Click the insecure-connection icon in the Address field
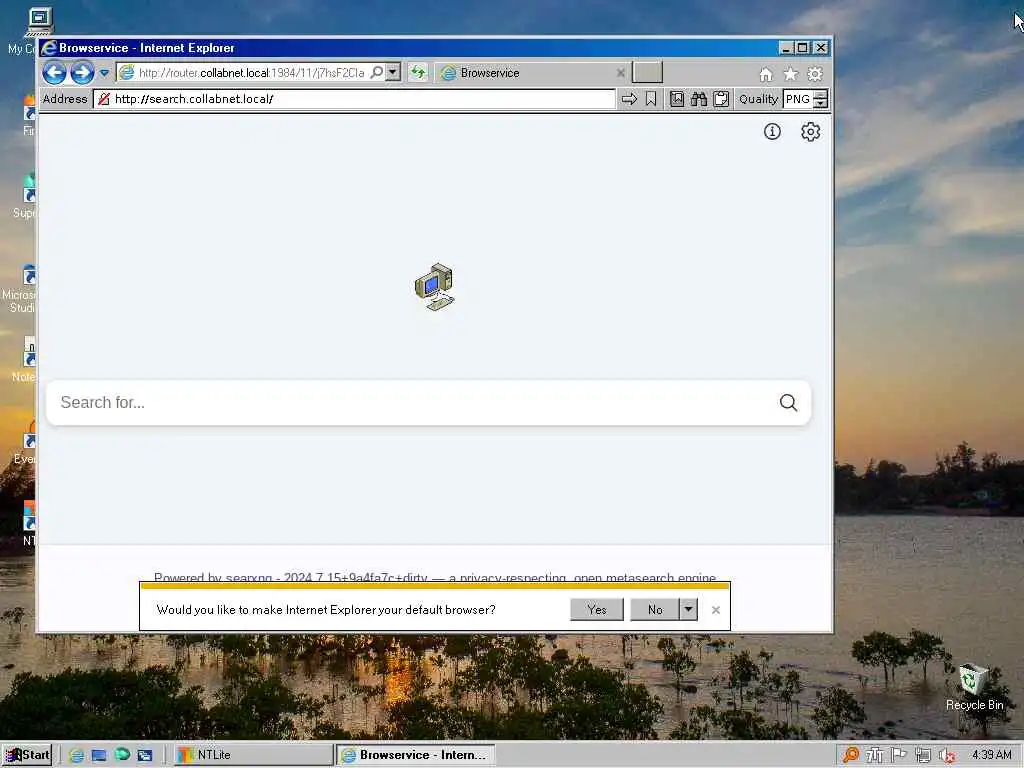 [103, 99]
